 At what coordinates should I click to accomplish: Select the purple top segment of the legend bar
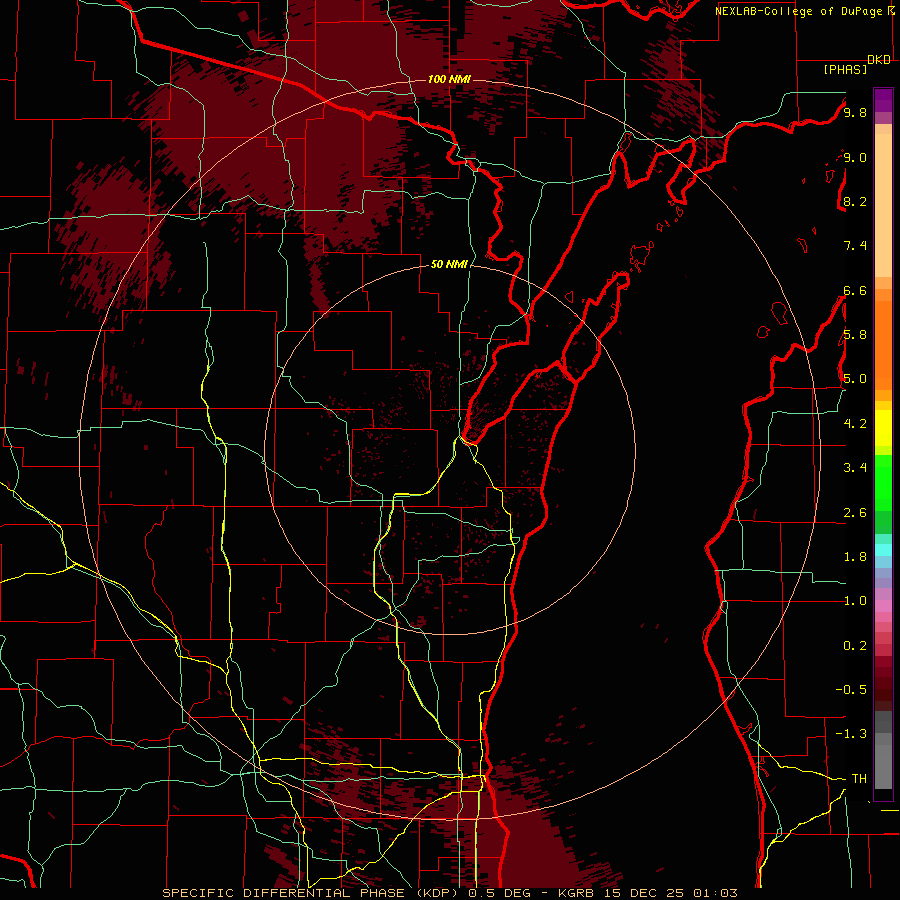click(883, 100)
